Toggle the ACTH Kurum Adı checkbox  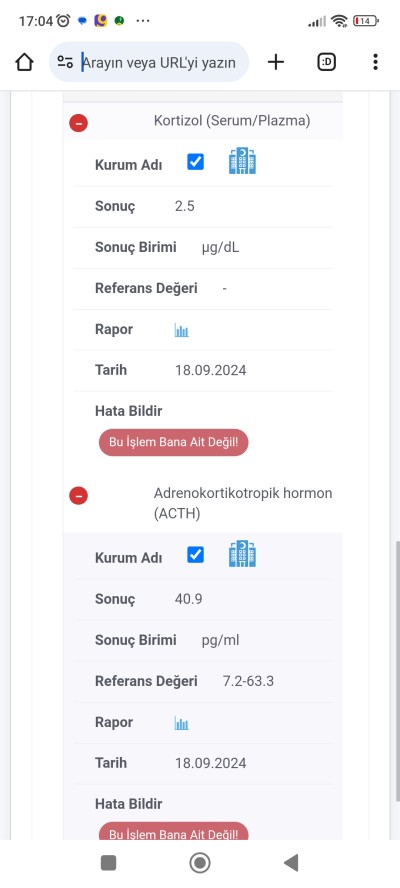(195, 555)
